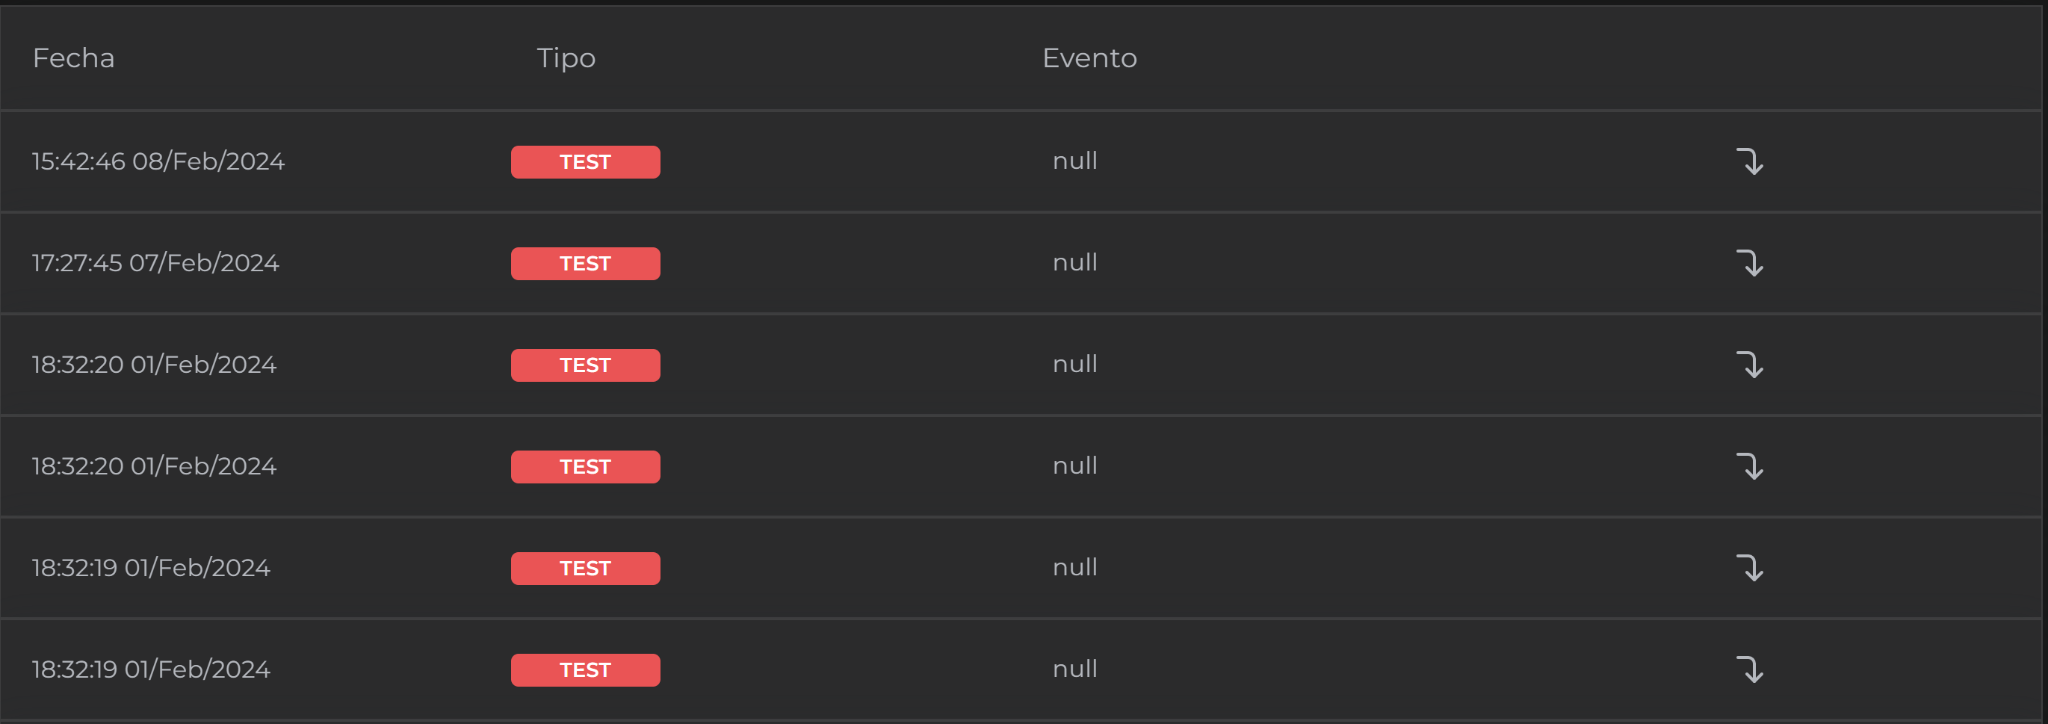Click null event value in 15:42:46 row
This screenshot has height=724, width=2048.
coord(1075,161)
